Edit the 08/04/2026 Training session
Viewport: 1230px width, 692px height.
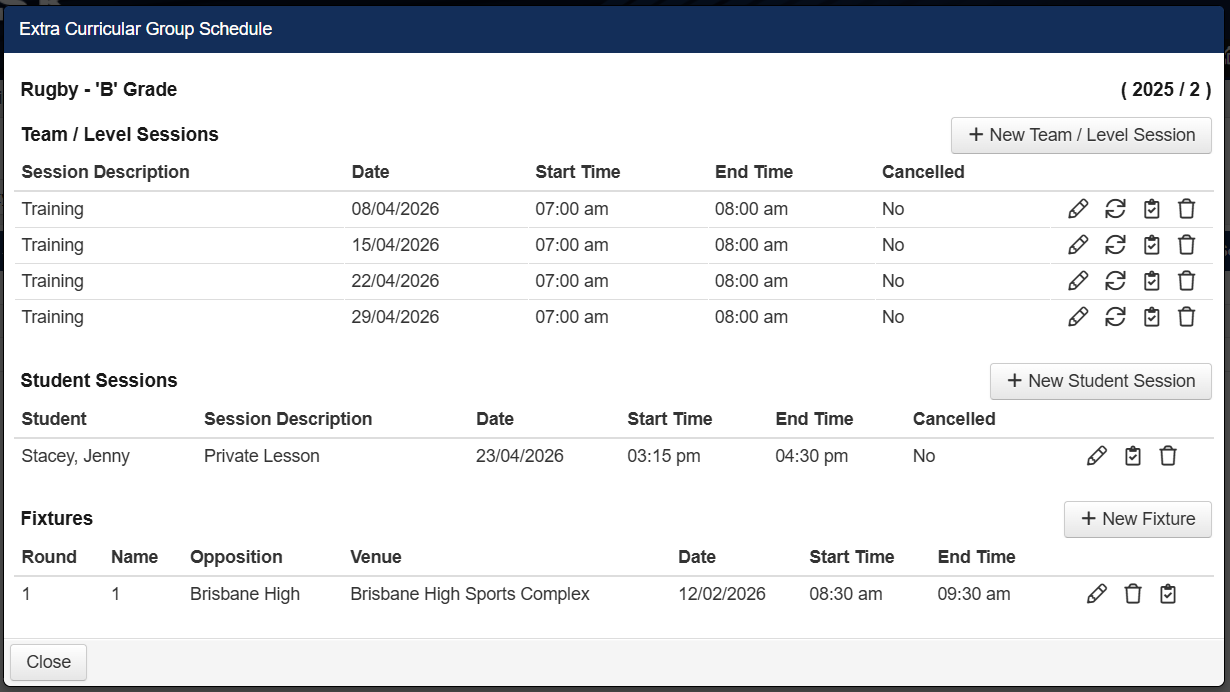coord(1078,209)
